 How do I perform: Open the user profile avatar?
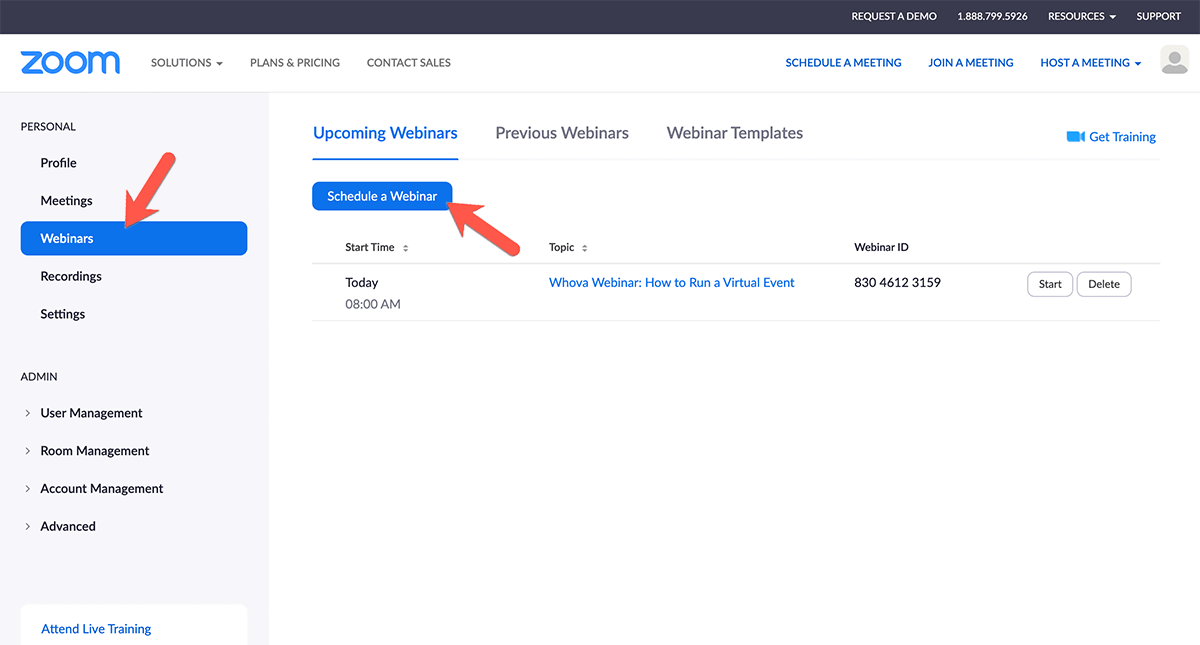pos(1174,60)
